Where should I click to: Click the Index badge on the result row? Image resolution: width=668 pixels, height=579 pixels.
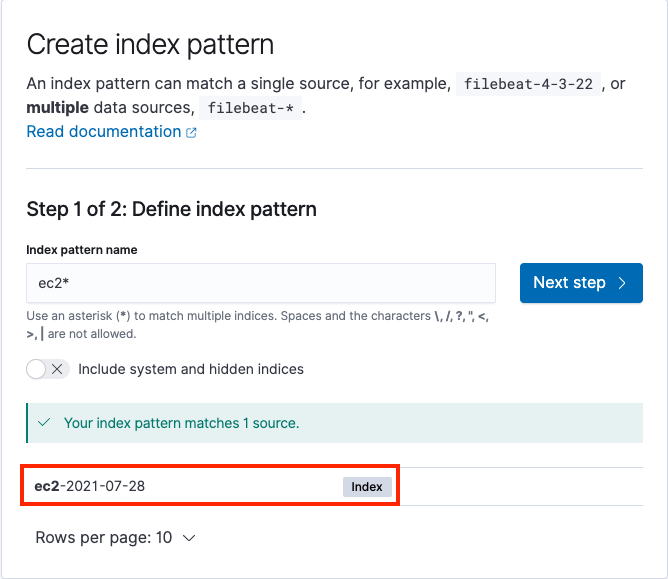[367, 486]
